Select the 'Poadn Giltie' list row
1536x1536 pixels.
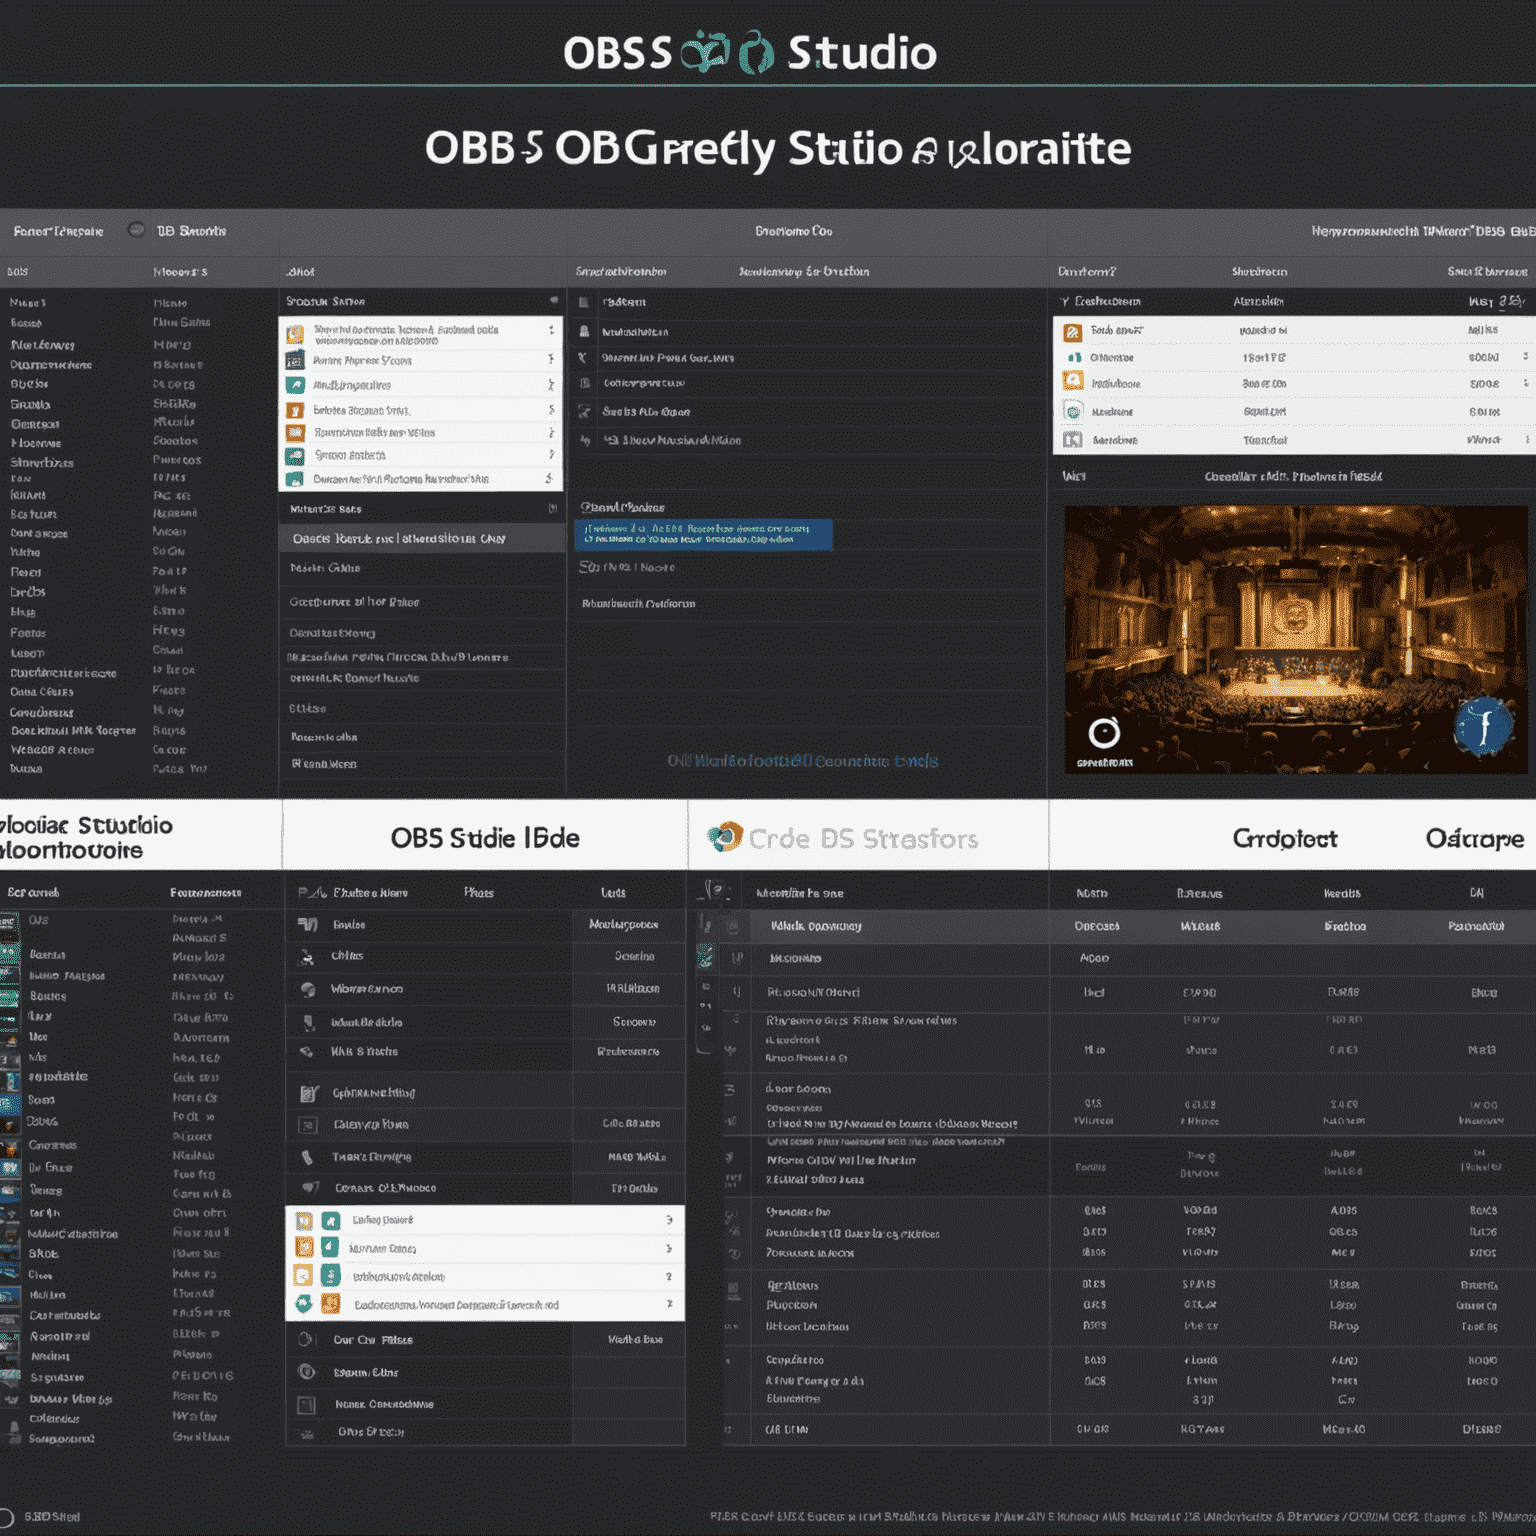click(x=421, y=568)
